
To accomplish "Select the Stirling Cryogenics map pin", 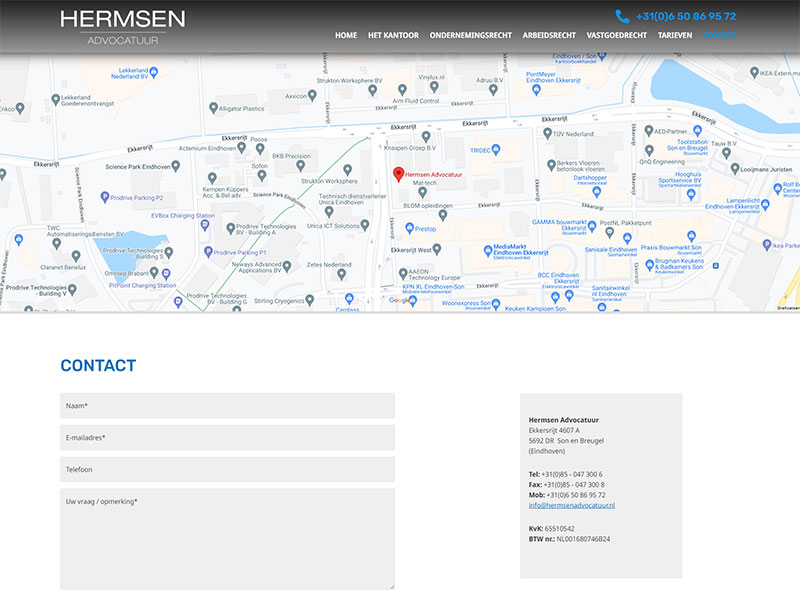I will coord(309,300).
